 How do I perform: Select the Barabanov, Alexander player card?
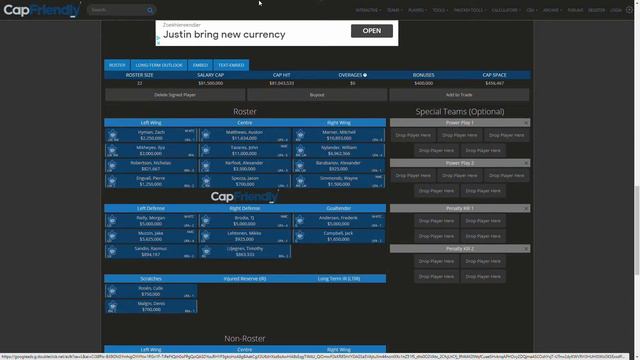click(x=339, y=166)
